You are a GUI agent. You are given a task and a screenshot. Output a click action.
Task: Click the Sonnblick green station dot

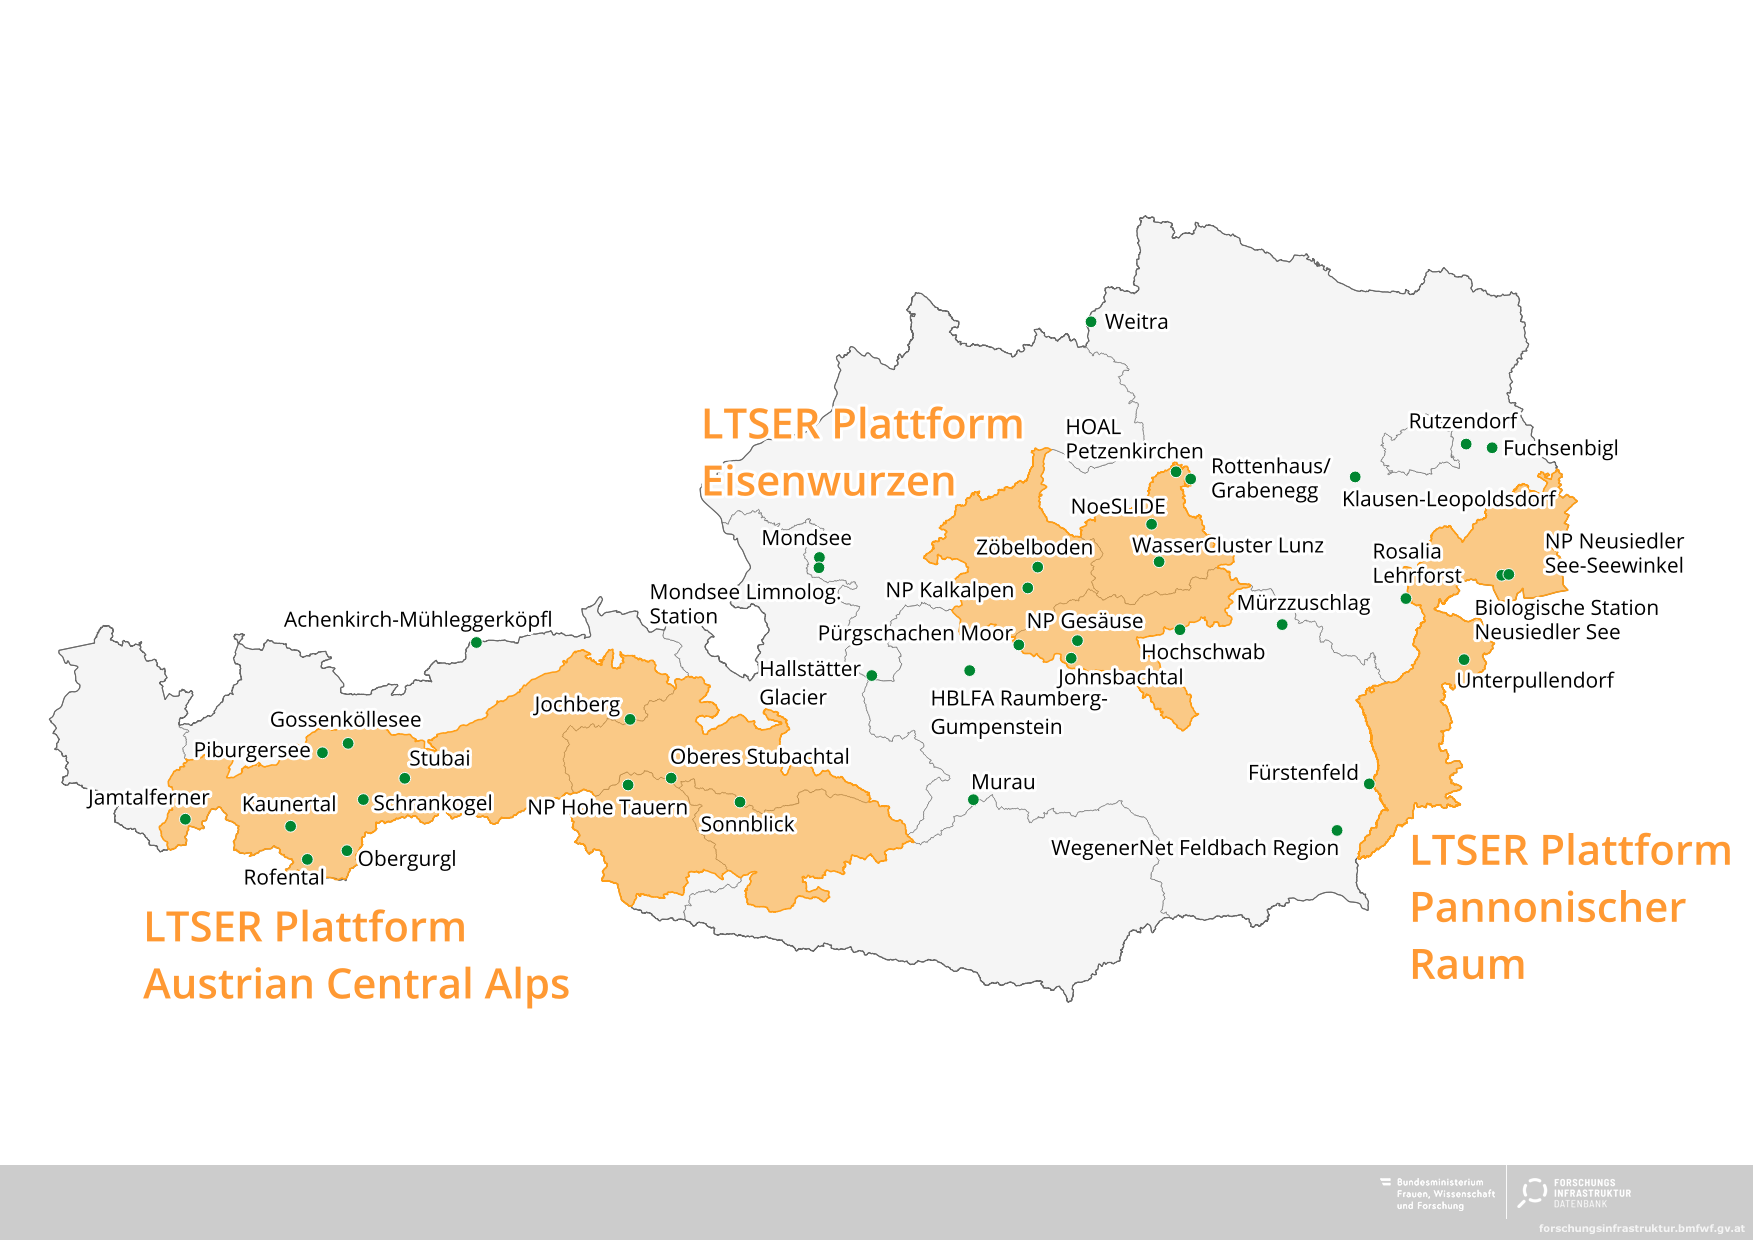coord(740,802)
